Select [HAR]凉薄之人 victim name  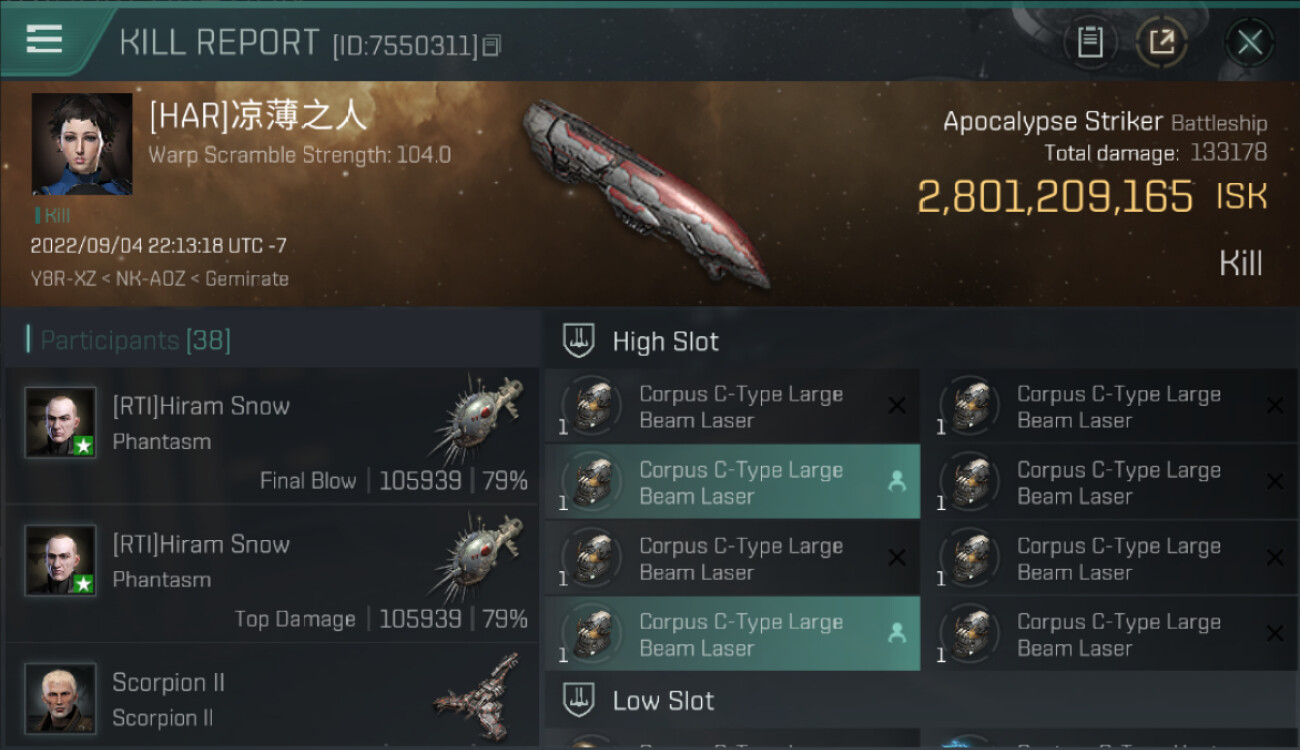pos(259,116)
